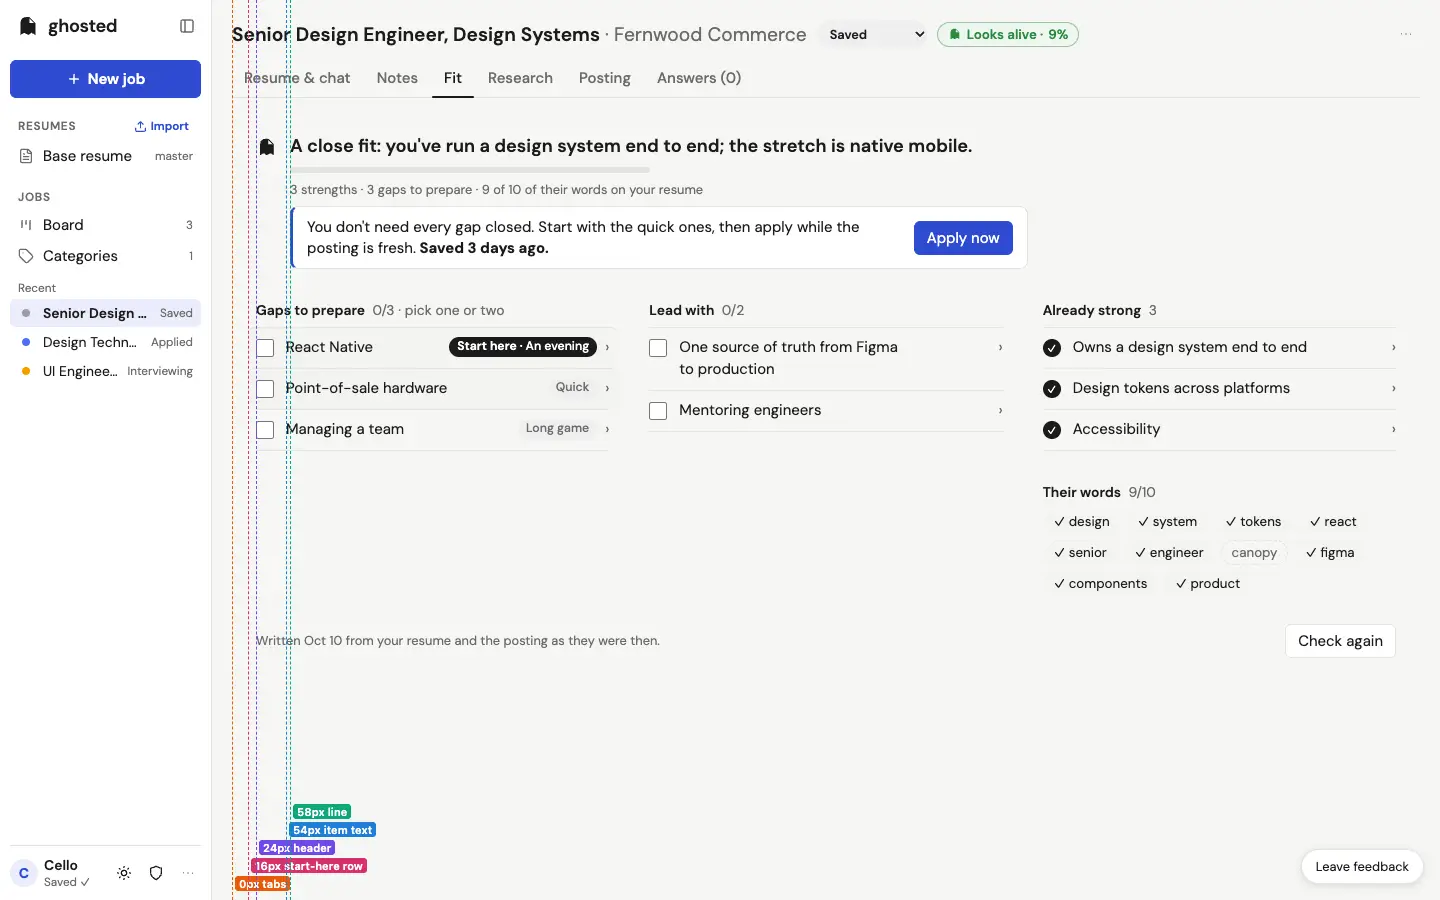Open the Research tab
1440x900 pixels.
520,78
